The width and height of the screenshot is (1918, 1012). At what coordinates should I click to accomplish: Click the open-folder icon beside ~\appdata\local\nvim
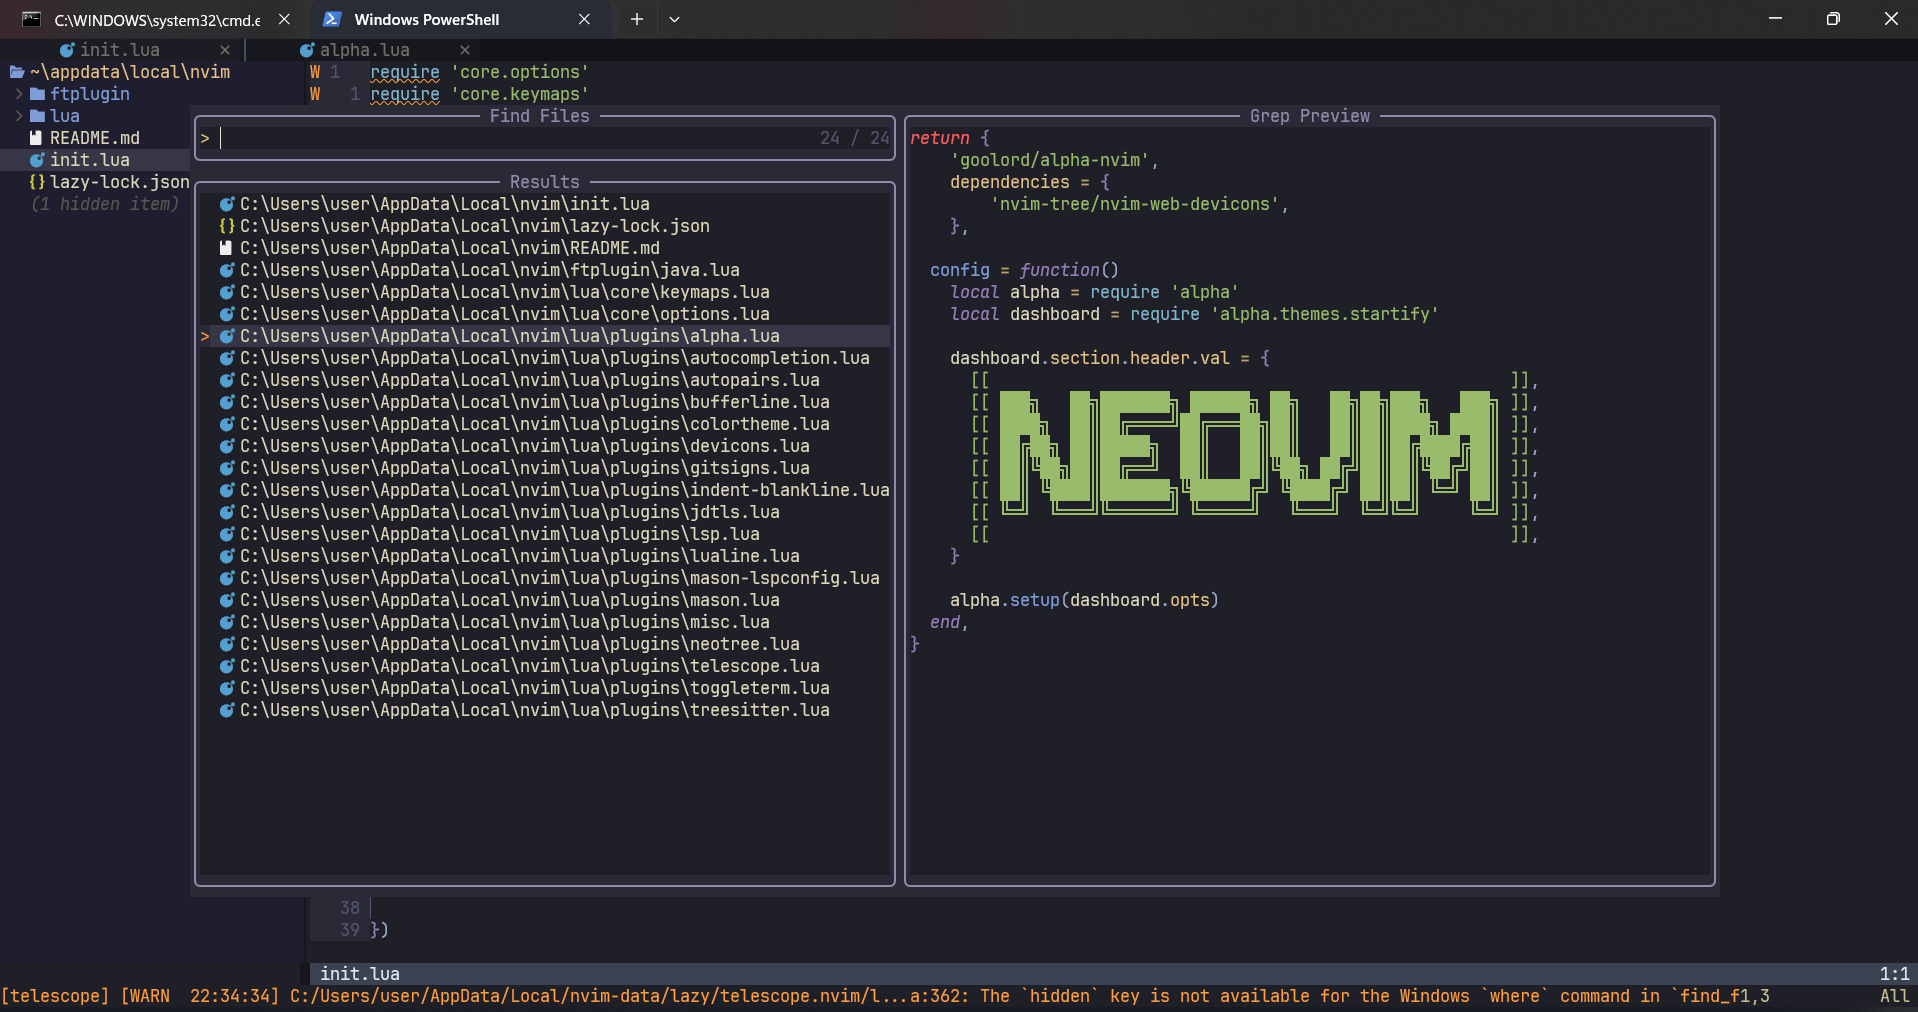[x=17, y=72]
